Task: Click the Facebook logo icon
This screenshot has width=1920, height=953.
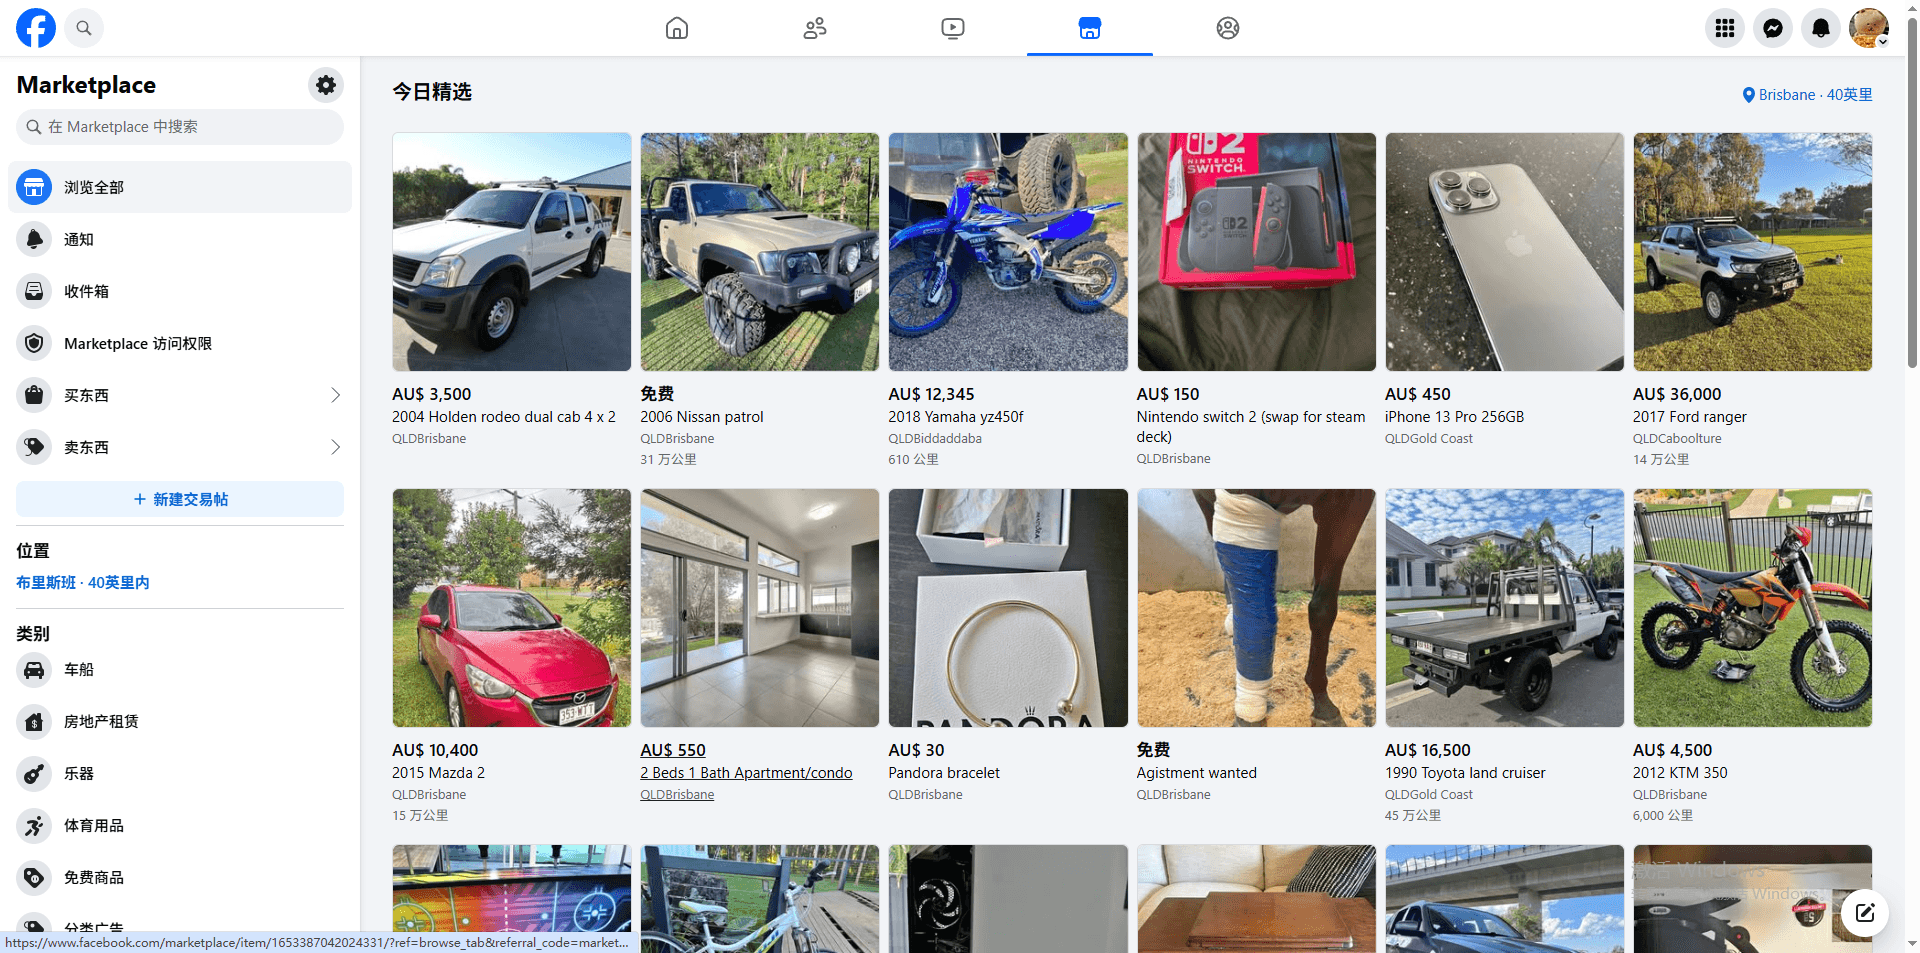Action: click(x=36, y=28)
